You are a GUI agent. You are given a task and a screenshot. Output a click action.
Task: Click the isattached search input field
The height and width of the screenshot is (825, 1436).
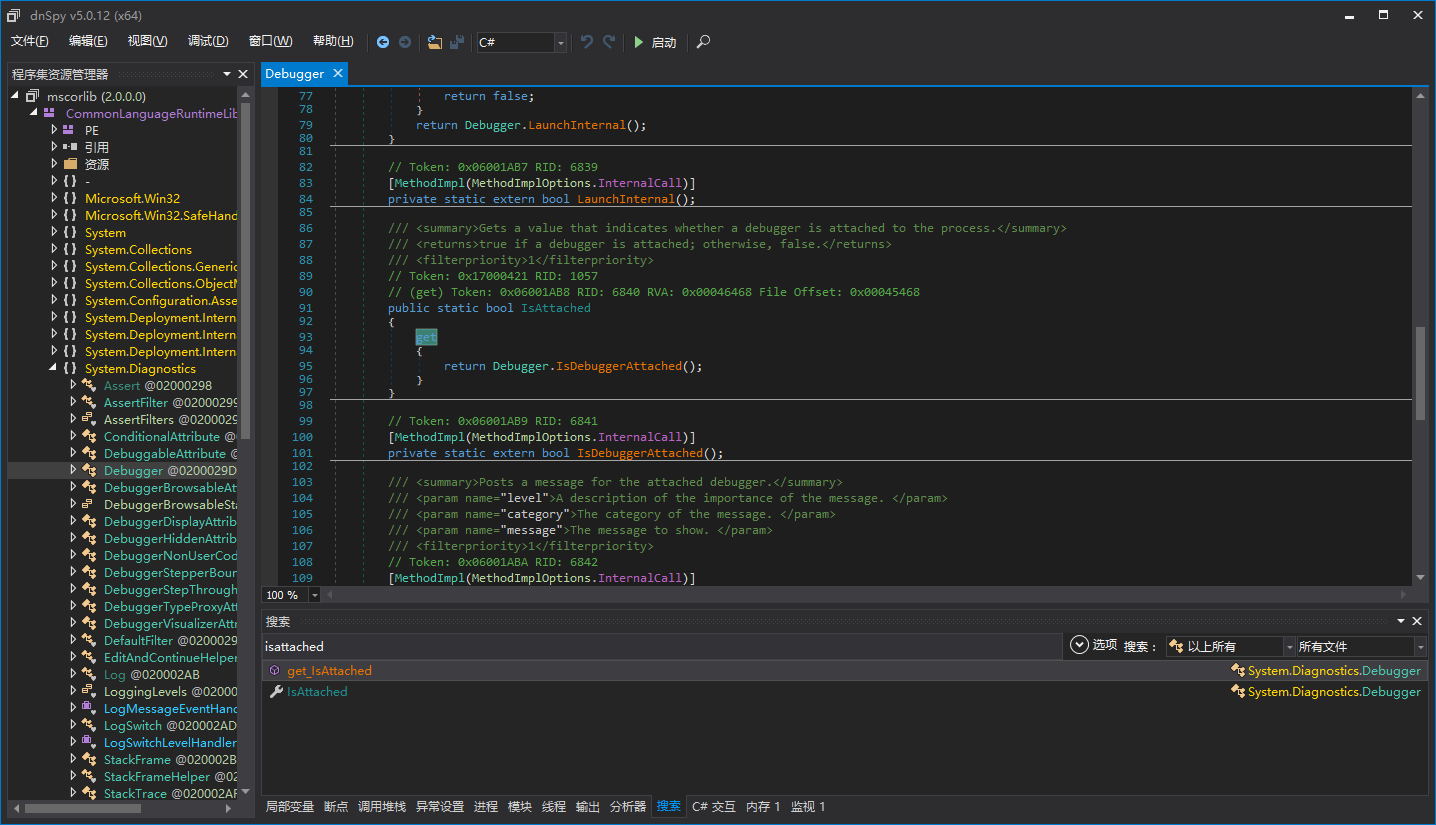660,647
